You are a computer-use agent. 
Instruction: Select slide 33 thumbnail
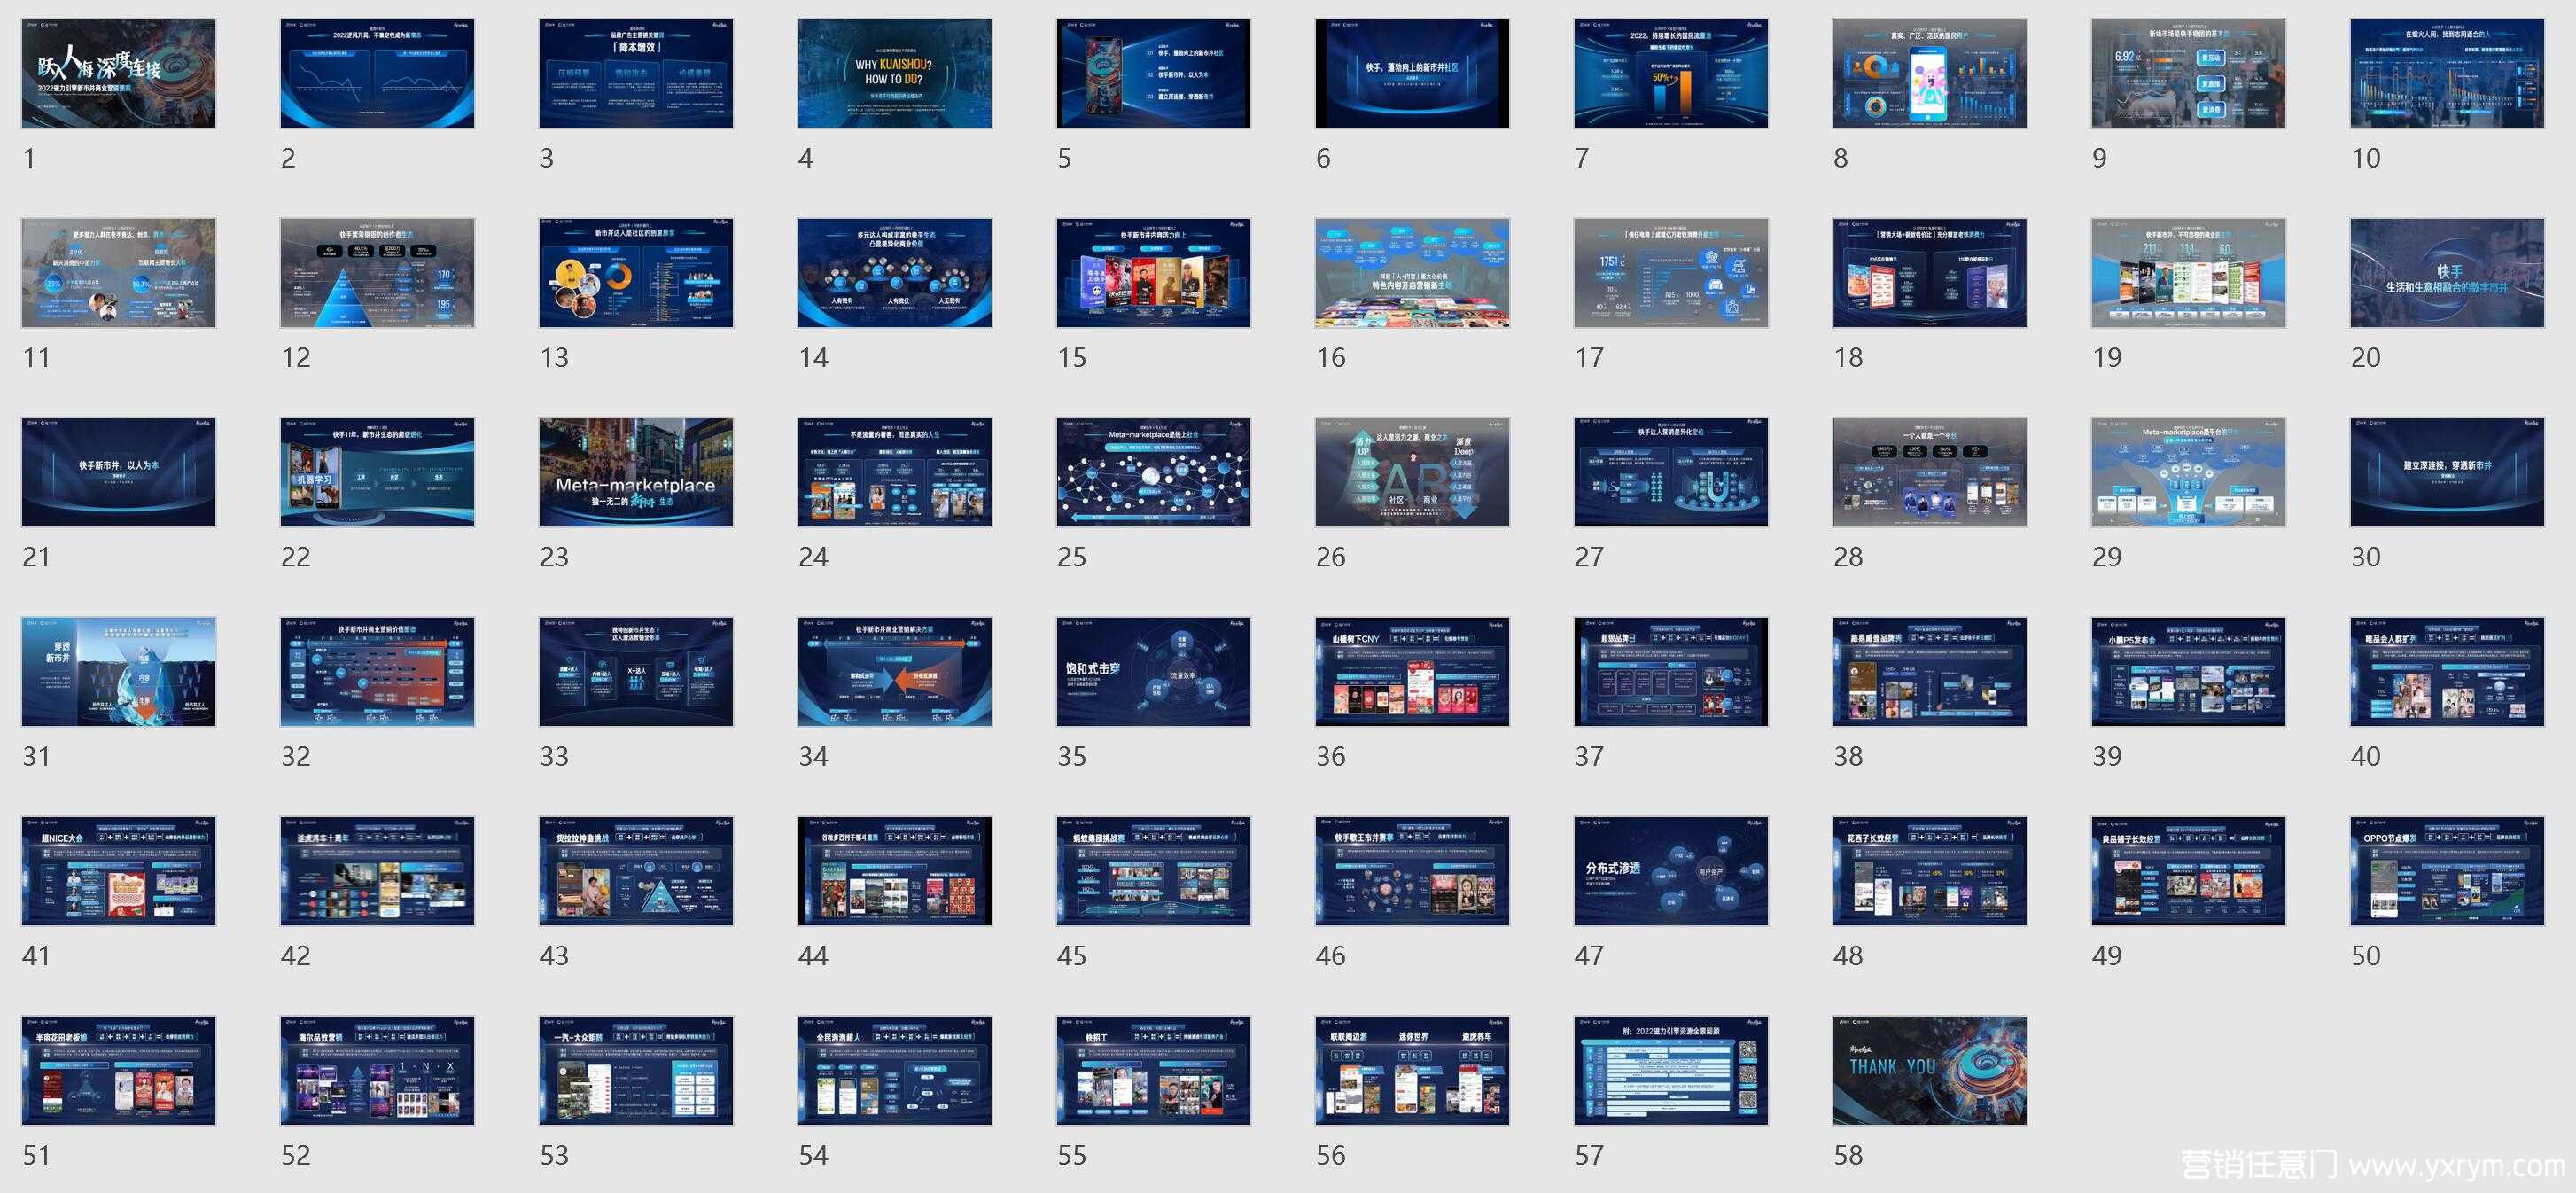coord(636,671)
